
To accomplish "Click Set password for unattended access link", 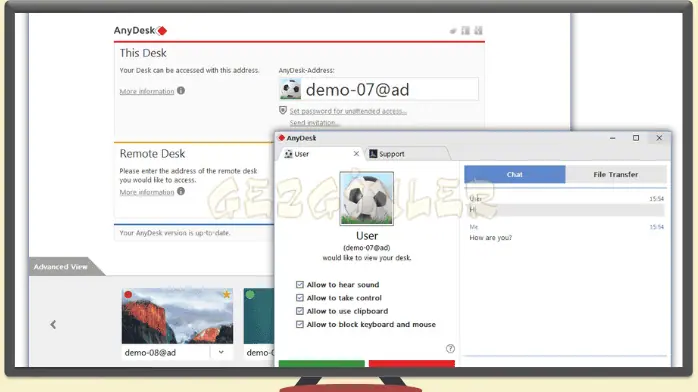I will [348, 111].
